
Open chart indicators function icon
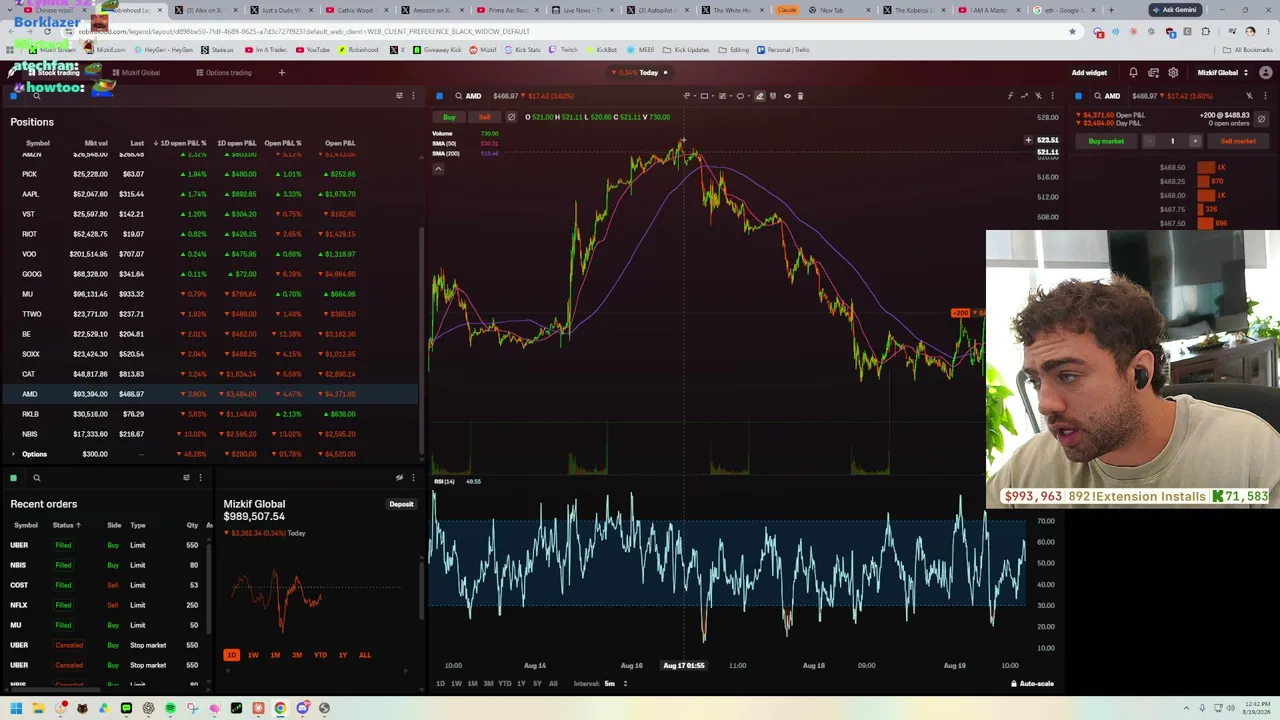coord(1010,96)
